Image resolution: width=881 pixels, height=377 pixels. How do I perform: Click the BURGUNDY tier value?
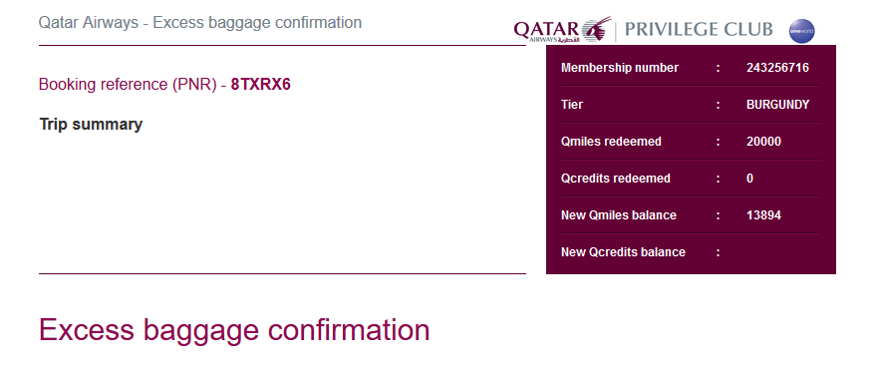[778, 105]
